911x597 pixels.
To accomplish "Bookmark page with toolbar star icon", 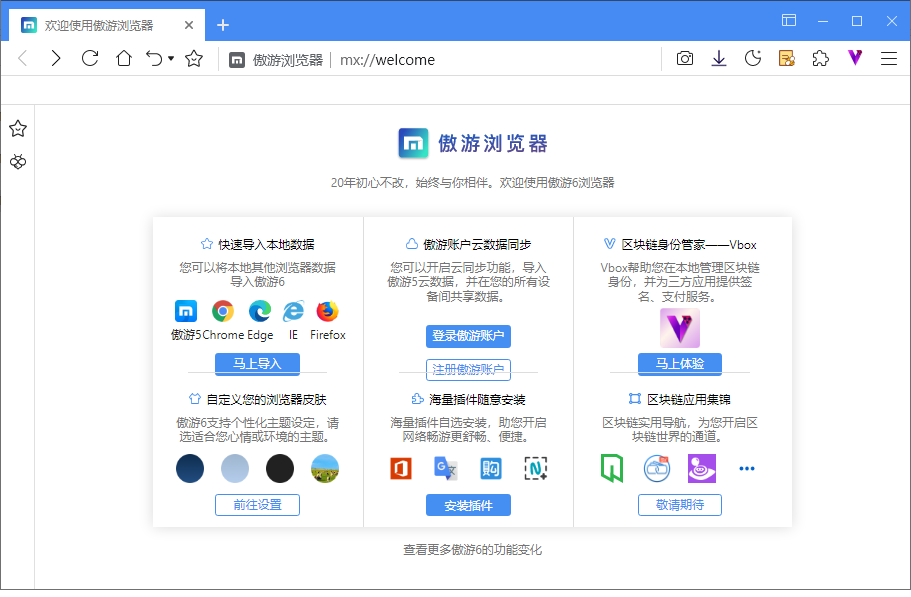I will click(x=194, y=59).
